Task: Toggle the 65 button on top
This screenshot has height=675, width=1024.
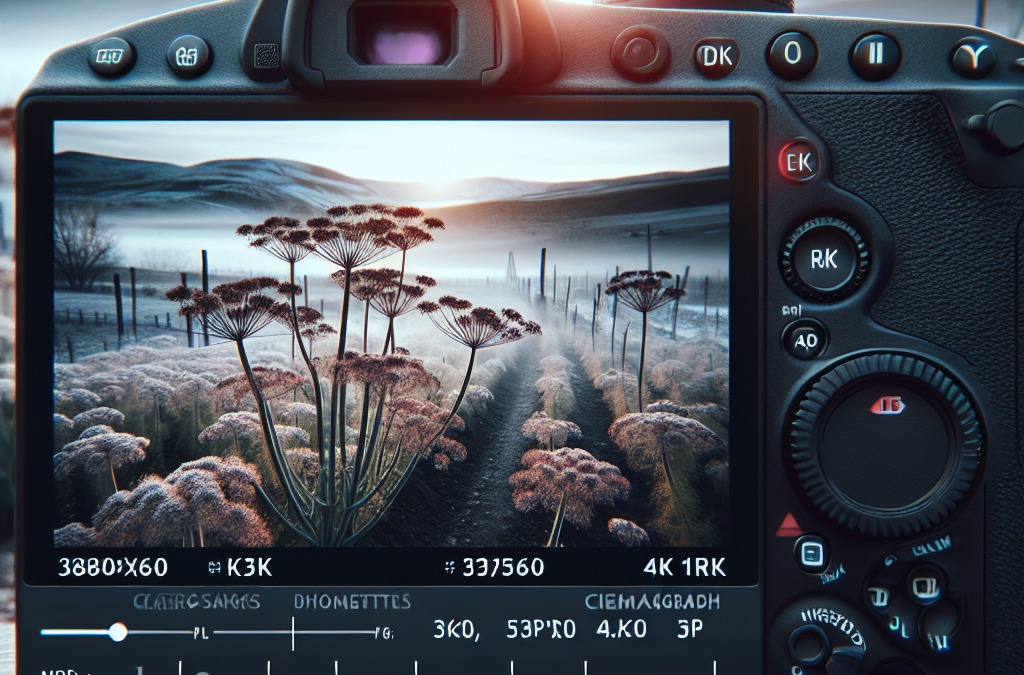Action: tap(188, 57)
